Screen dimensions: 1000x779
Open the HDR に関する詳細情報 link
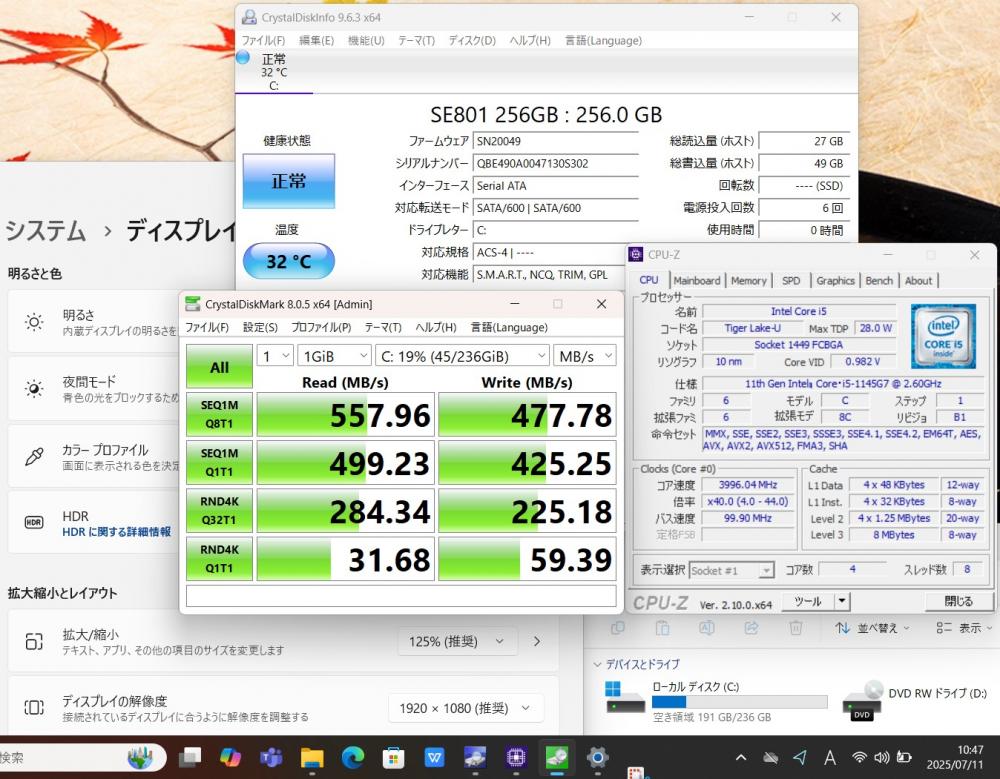(116, 532)
